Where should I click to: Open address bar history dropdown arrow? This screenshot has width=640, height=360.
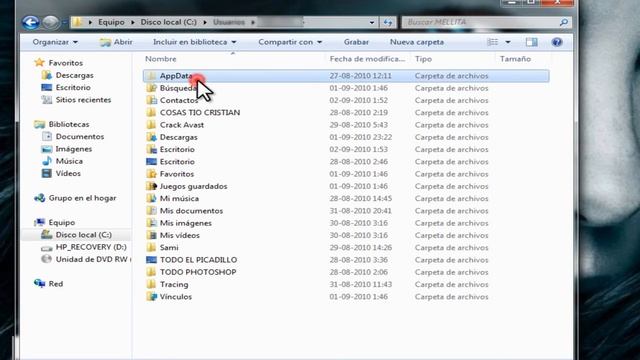pyautogui.click(x=371, y=22)
